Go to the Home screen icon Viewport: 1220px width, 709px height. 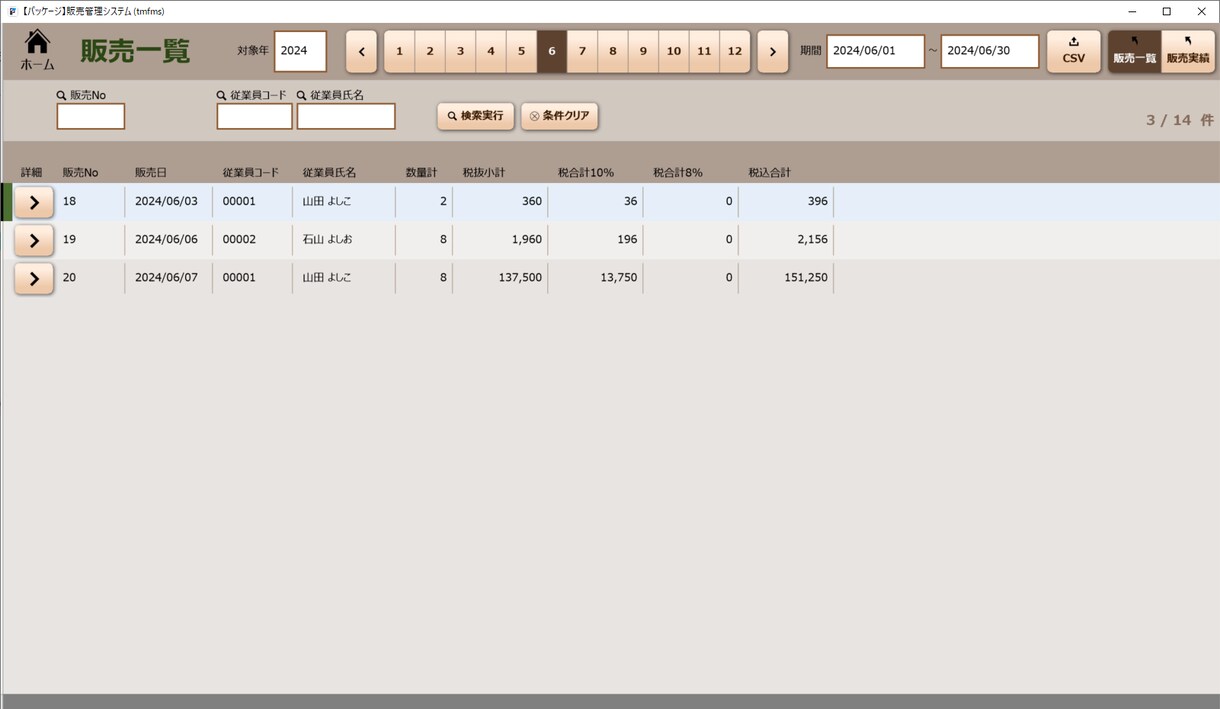[37, 50]
